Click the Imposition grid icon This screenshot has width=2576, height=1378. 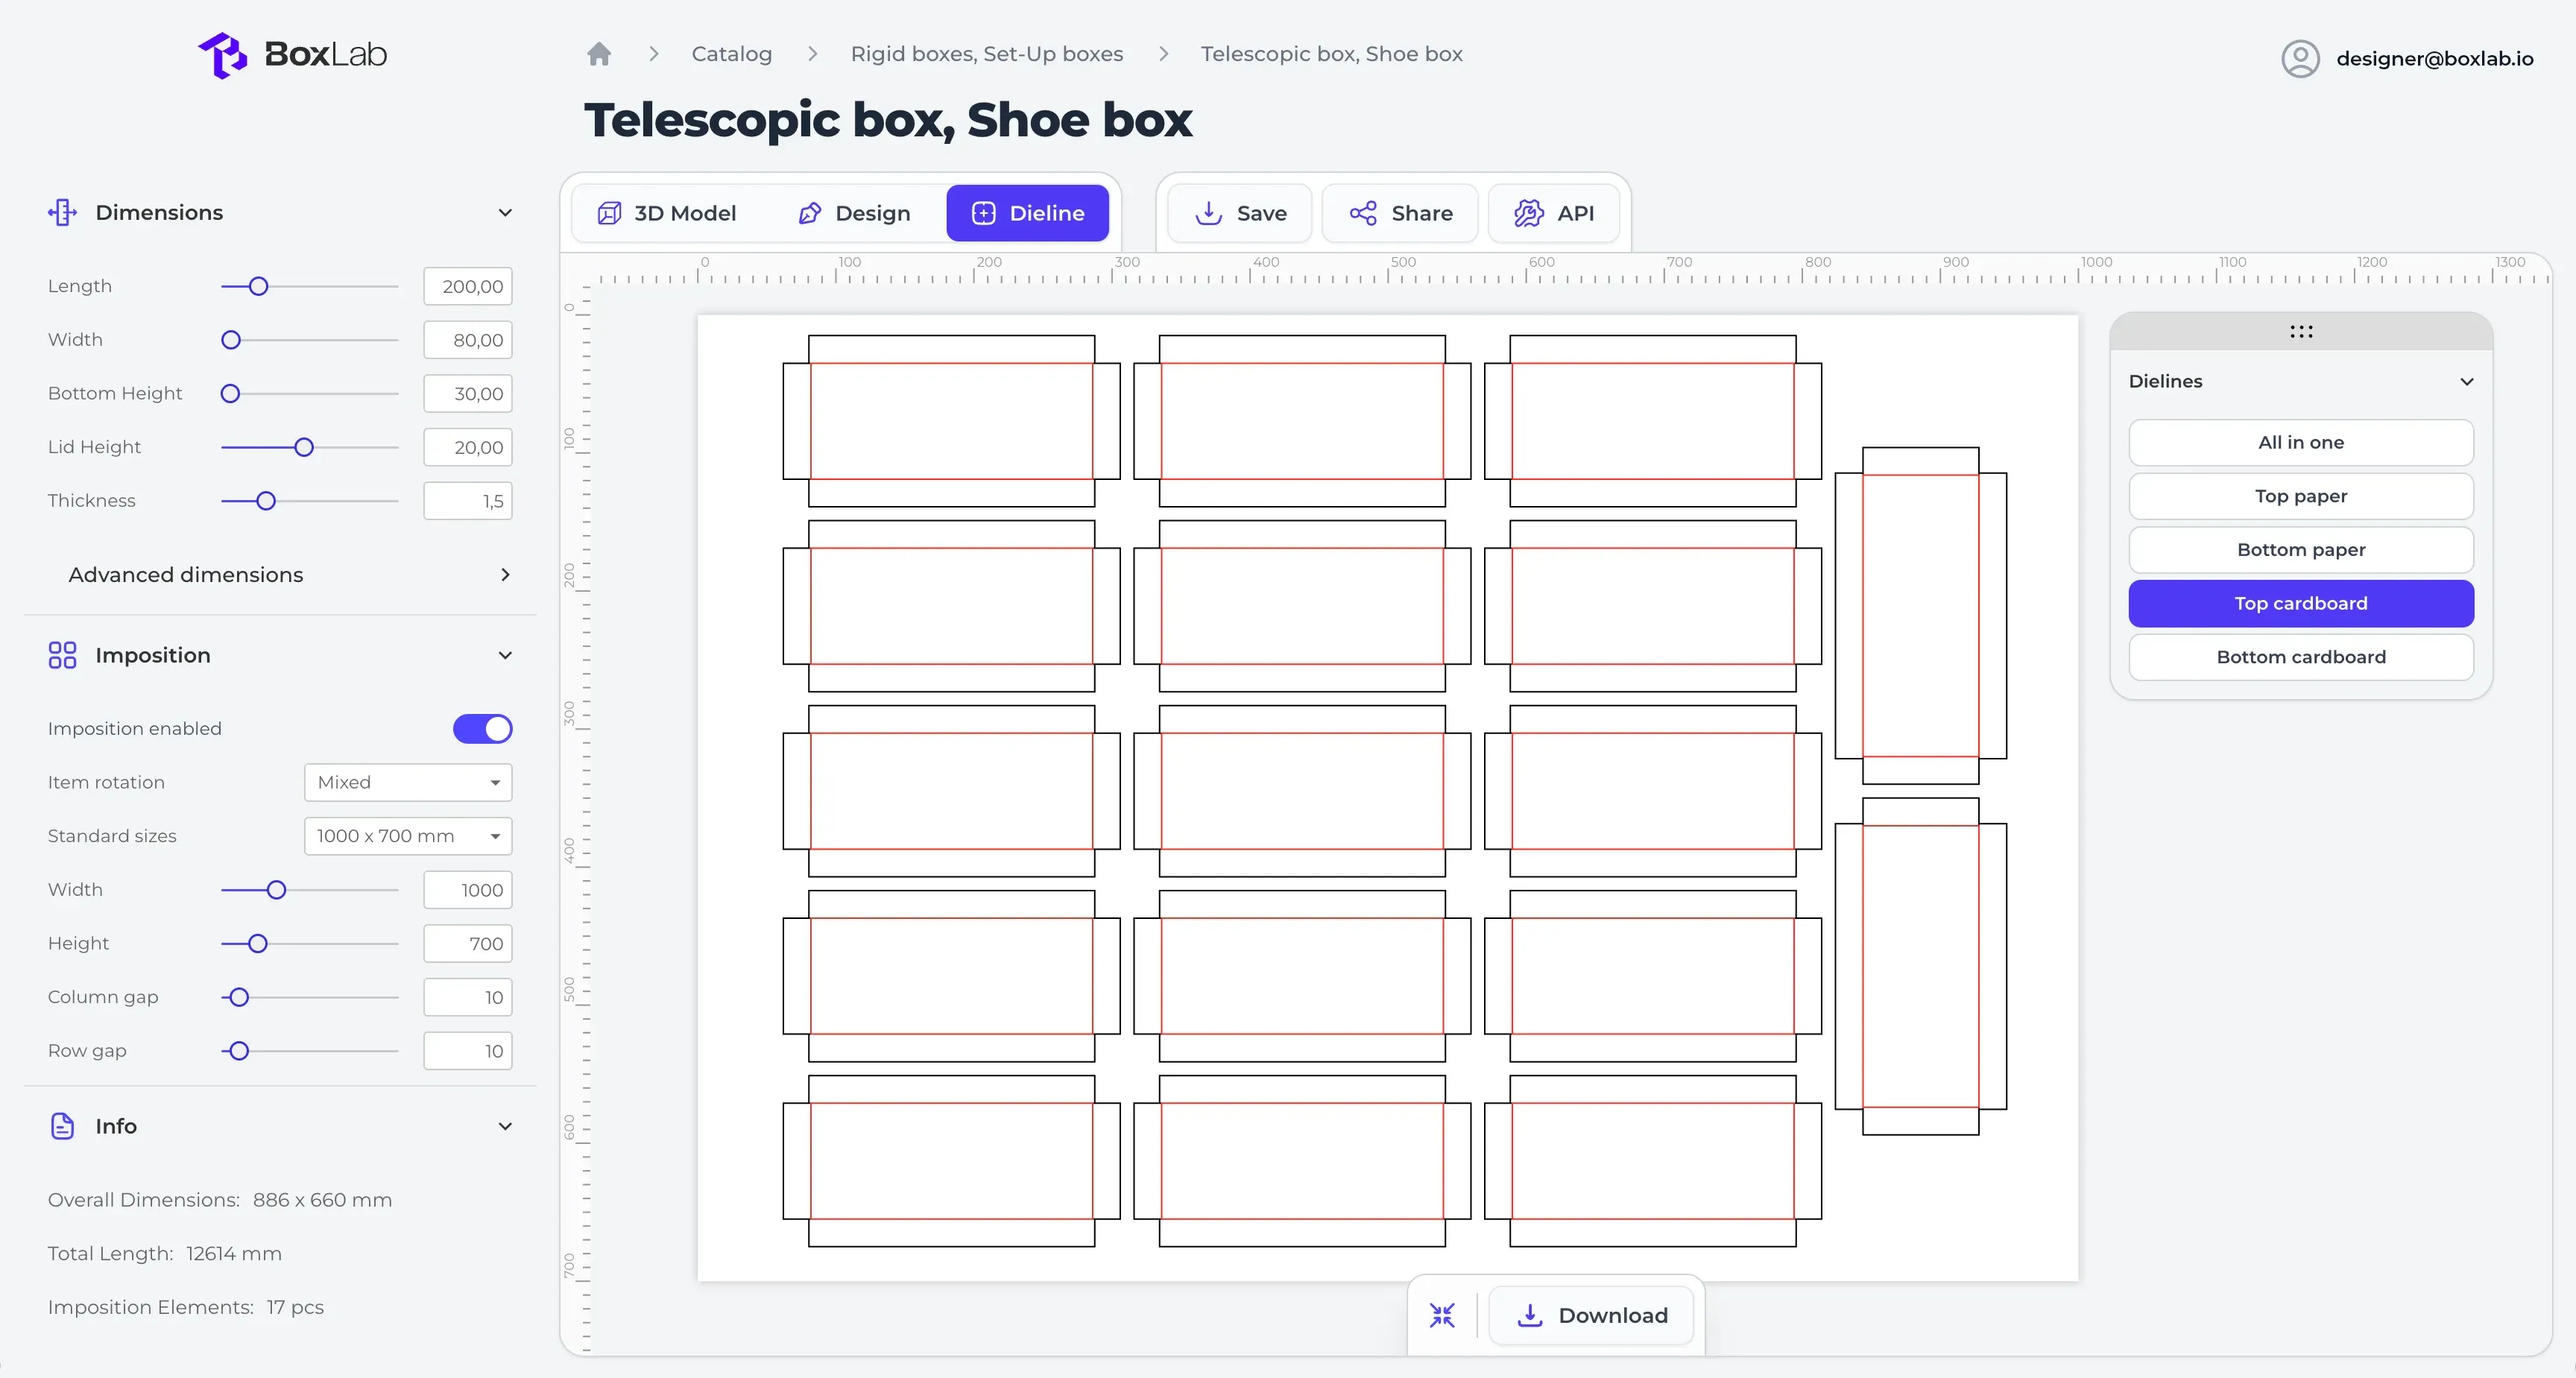(x=62, y=655)
